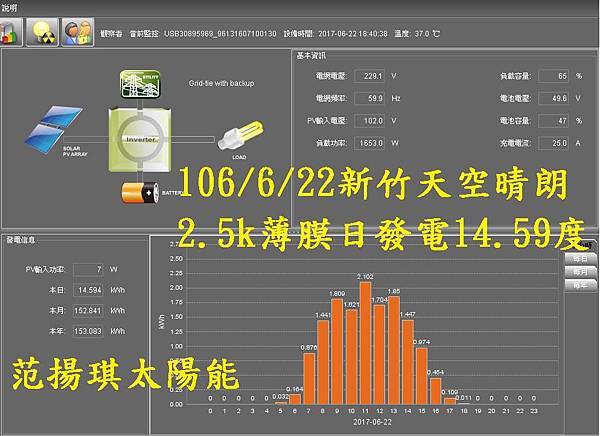
Task: Click today's energy field showing 14.594
Action: click(88, 290)
